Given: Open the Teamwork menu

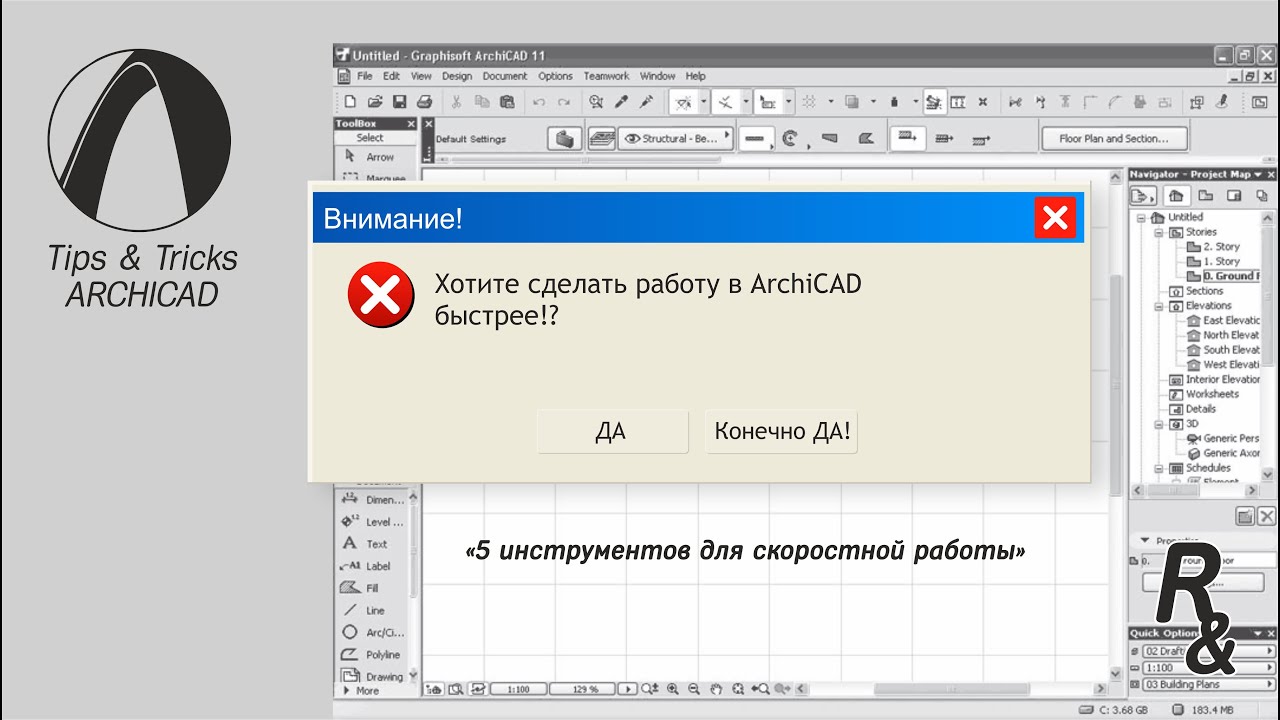Looking at the screenshot, I should click(606, 76).
